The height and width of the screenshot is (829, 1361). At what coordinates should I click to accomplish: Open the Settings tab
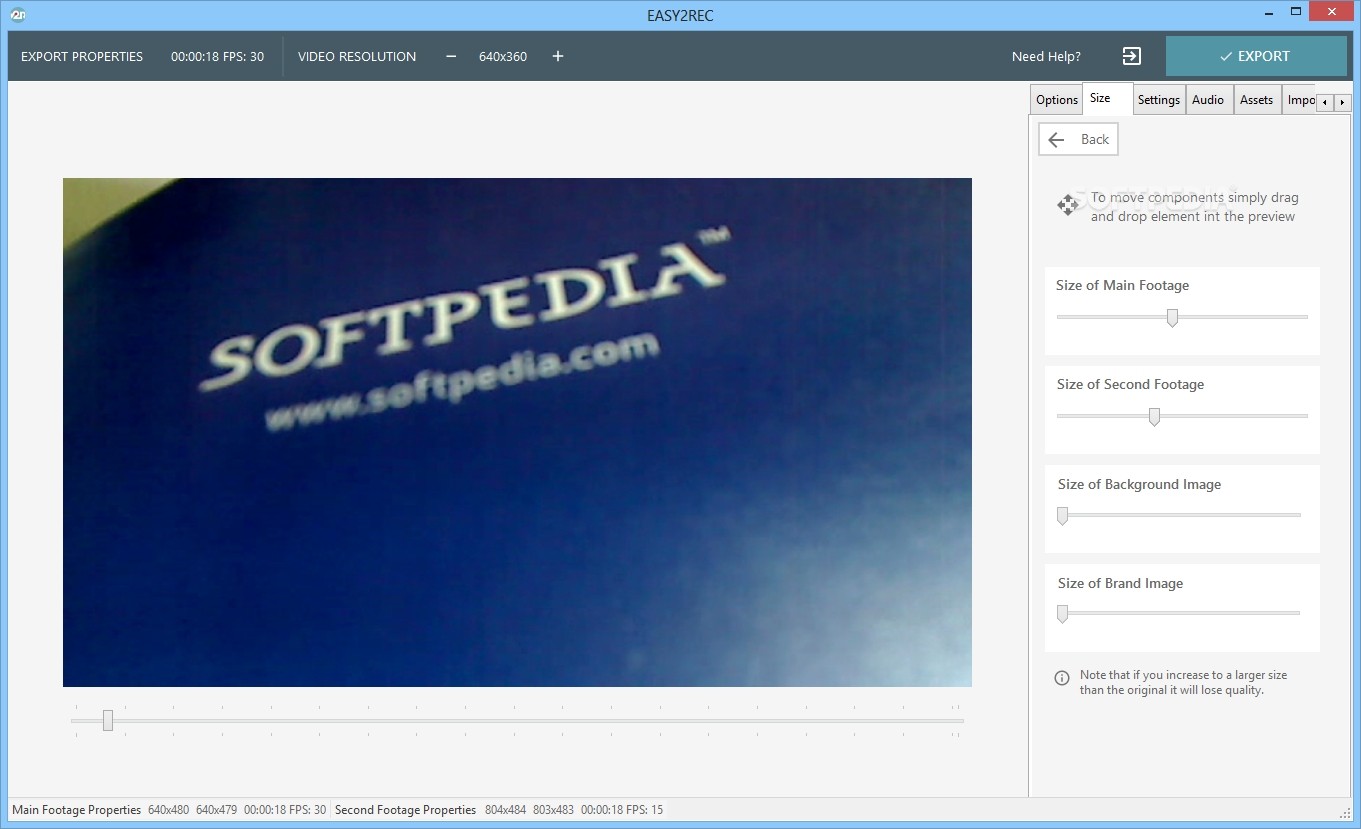(1159, 99)
